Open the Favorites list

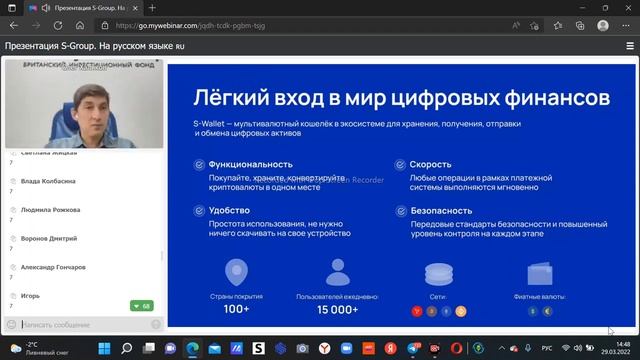pos(558,26)
